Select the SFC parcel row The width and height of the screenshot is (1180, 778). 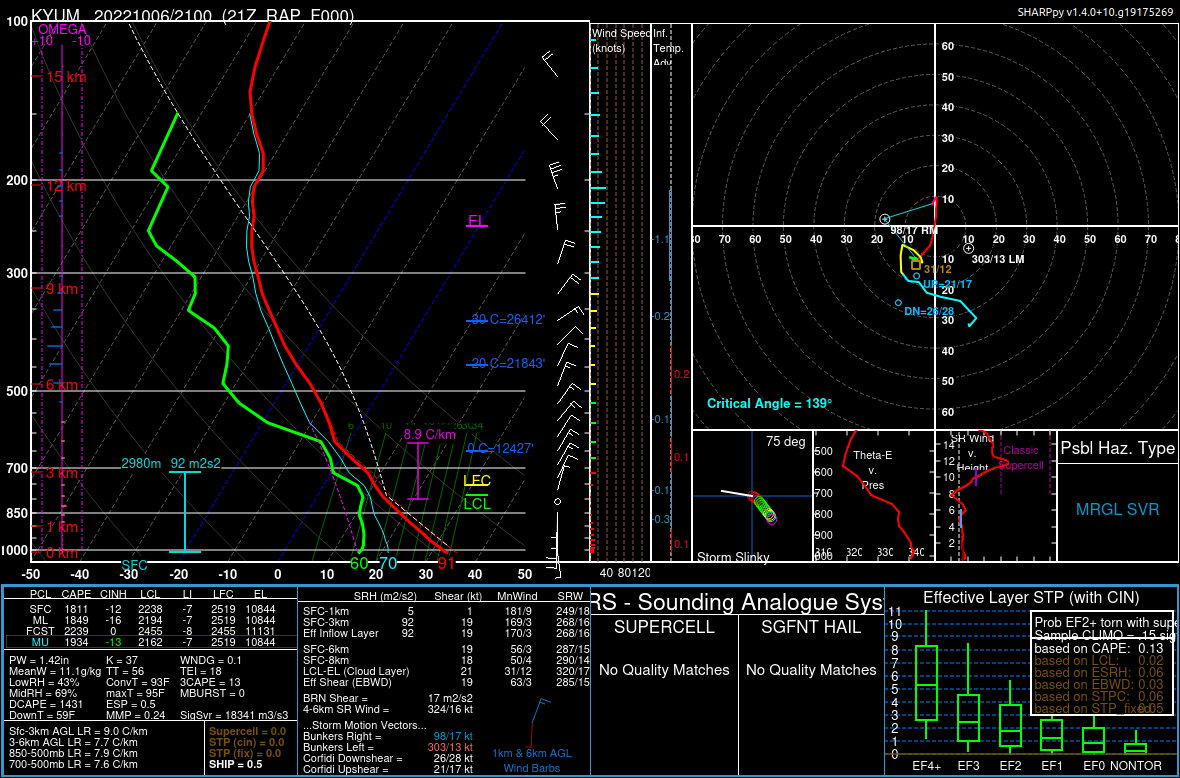coord(150,609)
